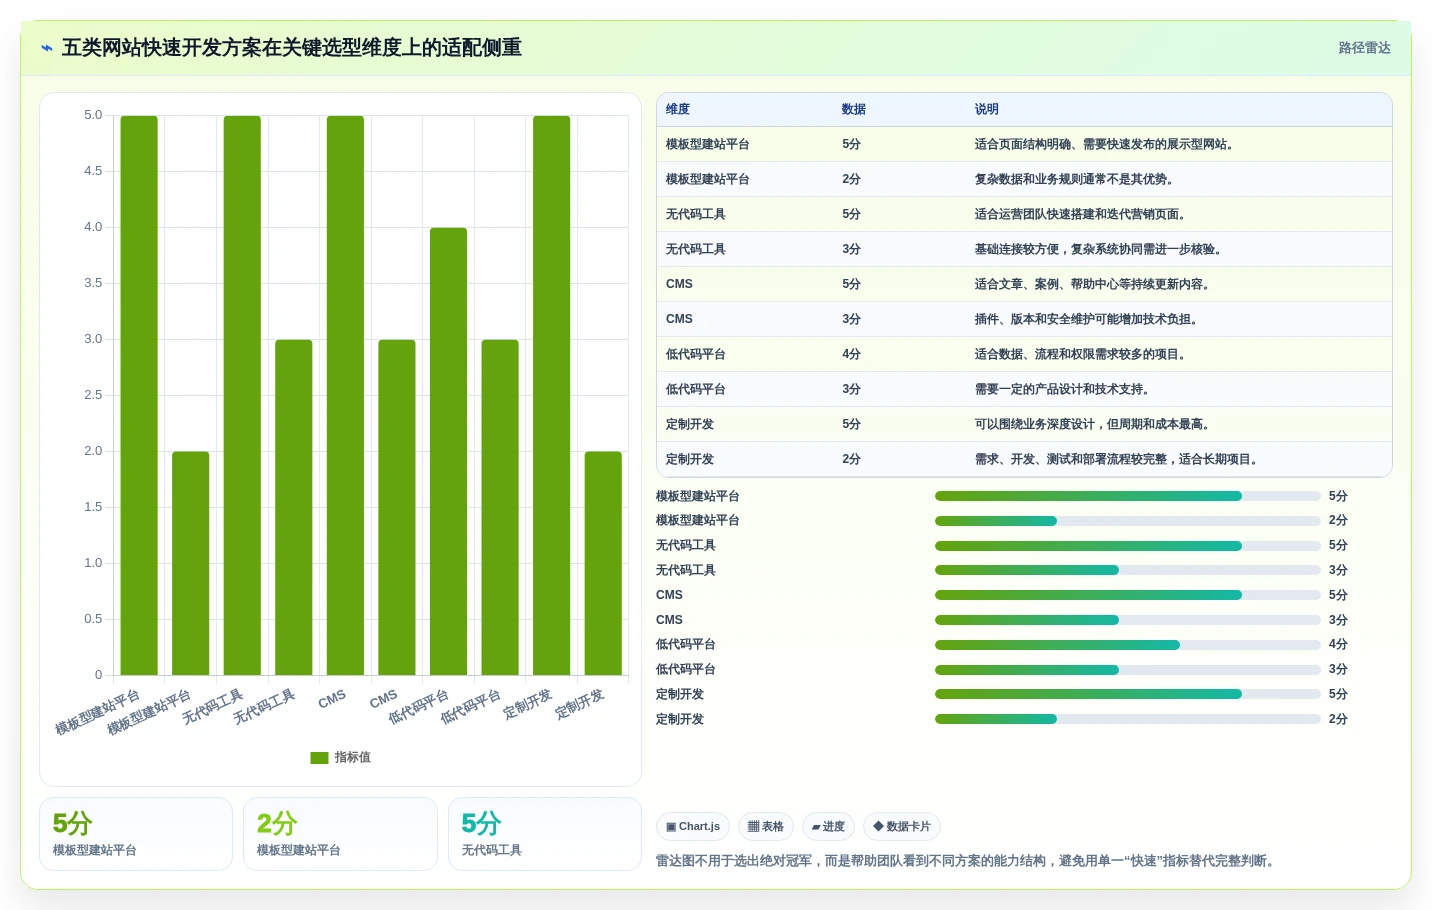The width and height of the screenshot is (1432, 910).
Task: Open the 5分 无代码工具 data card
Action: point(545,834)
